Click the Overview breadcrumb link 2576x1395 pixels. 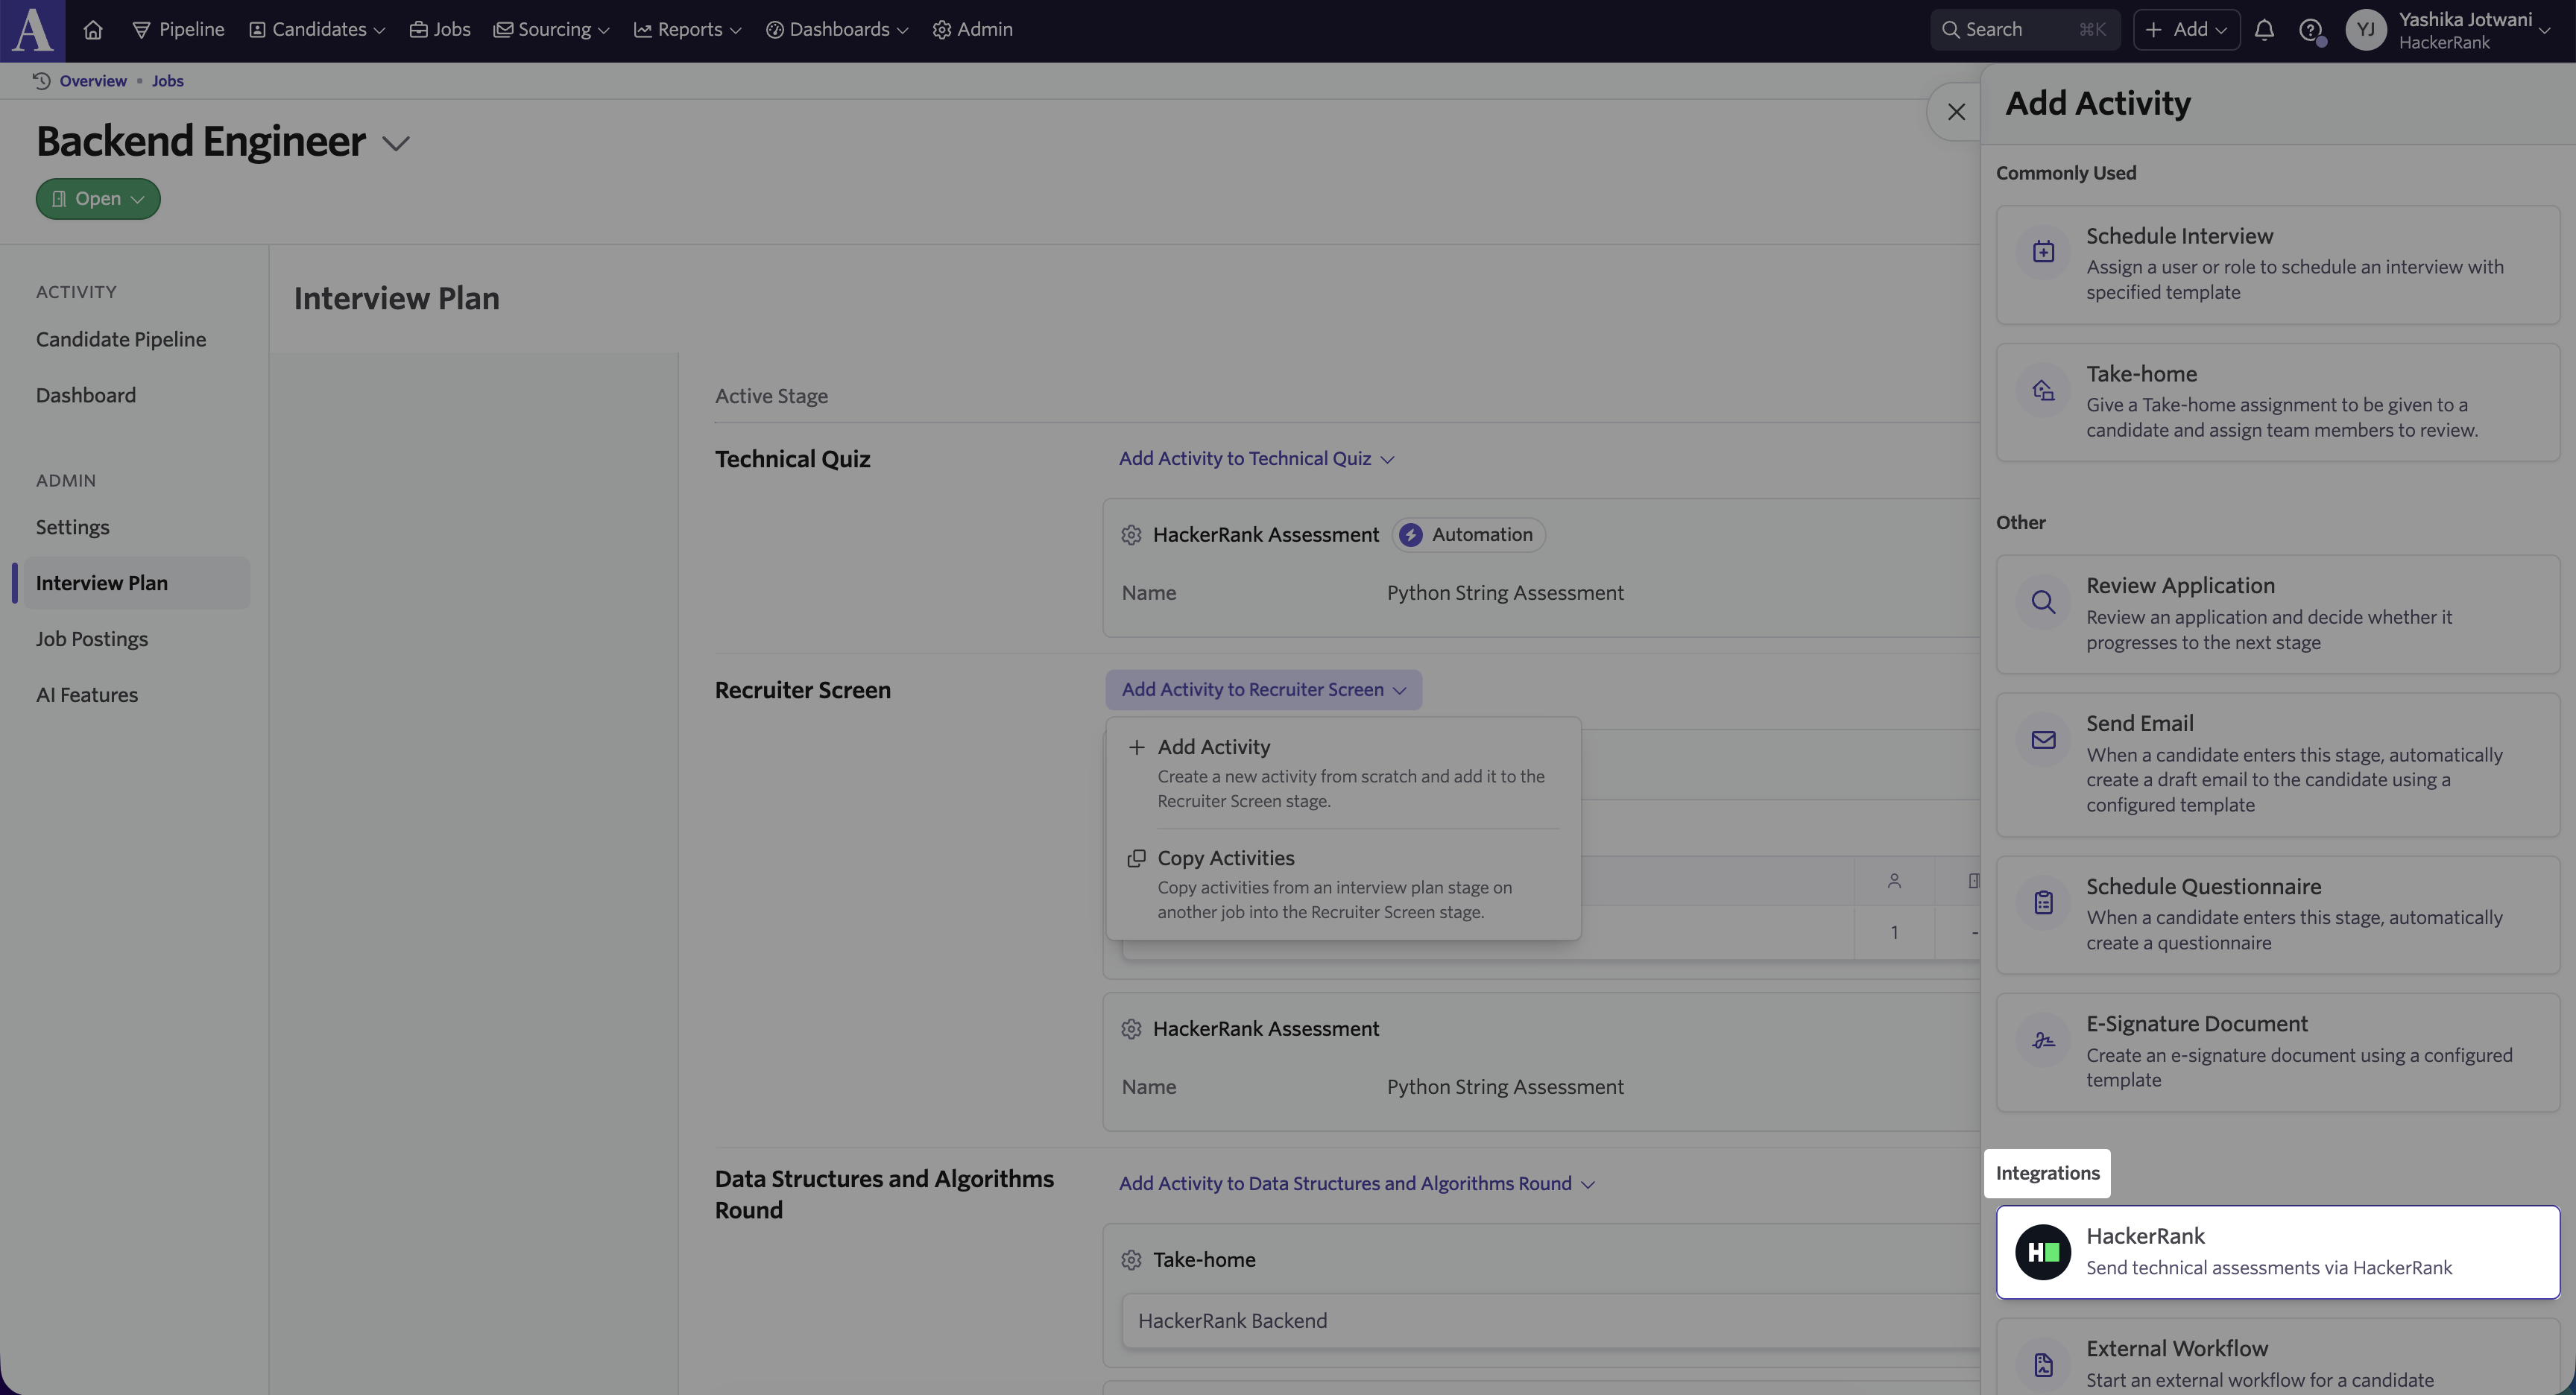(x=92, y=81)
